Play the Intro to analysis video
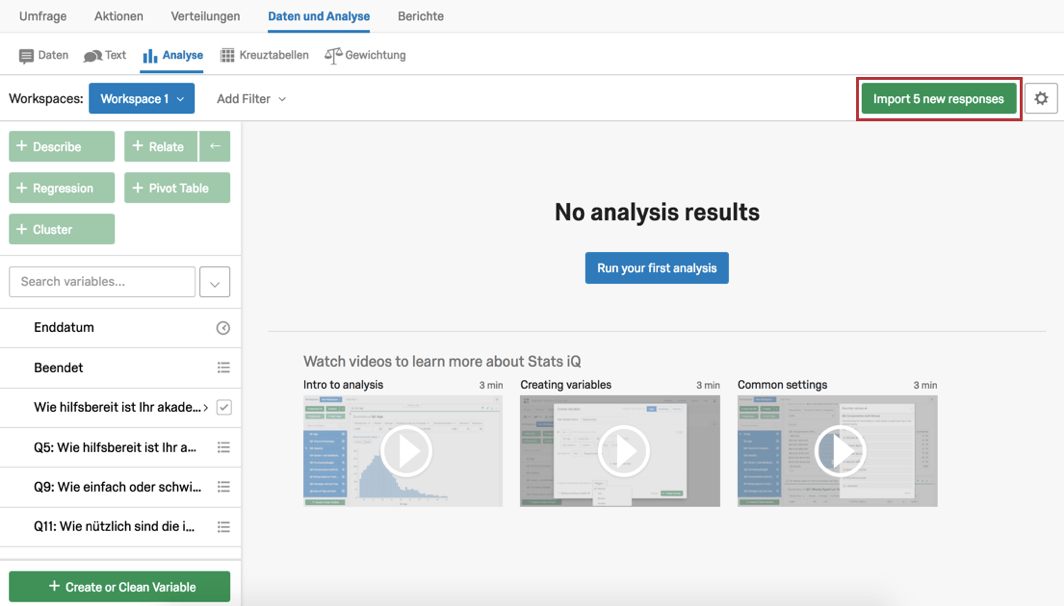 pos(406,451)
